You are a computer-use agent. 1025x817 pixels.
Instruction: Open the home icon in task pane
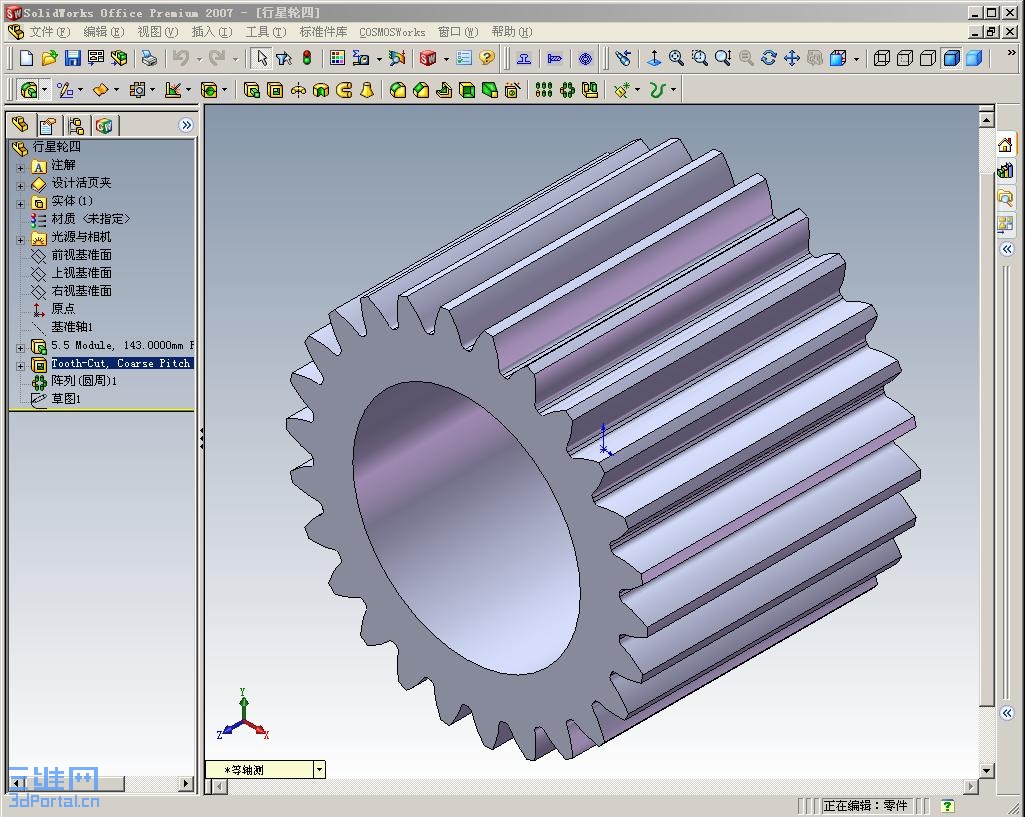tap(1005, 144)
